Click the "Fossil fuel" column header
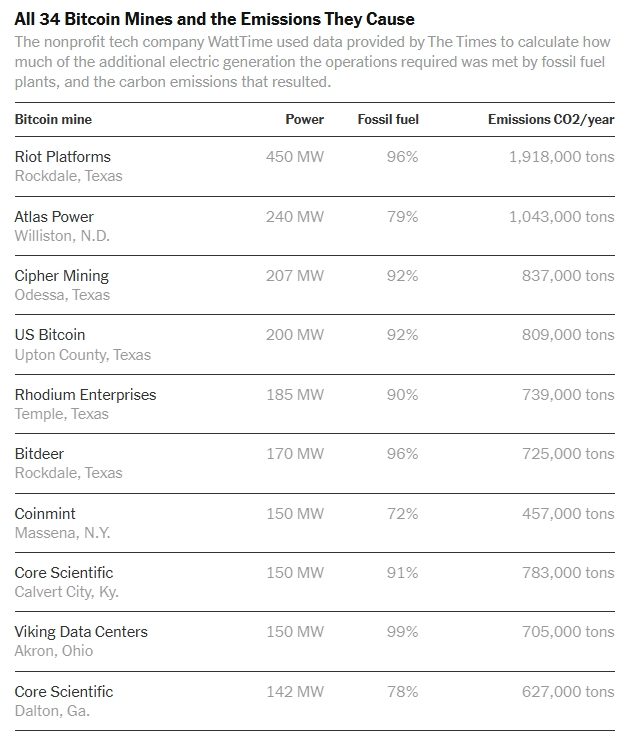629x740 pixels. 388,119
